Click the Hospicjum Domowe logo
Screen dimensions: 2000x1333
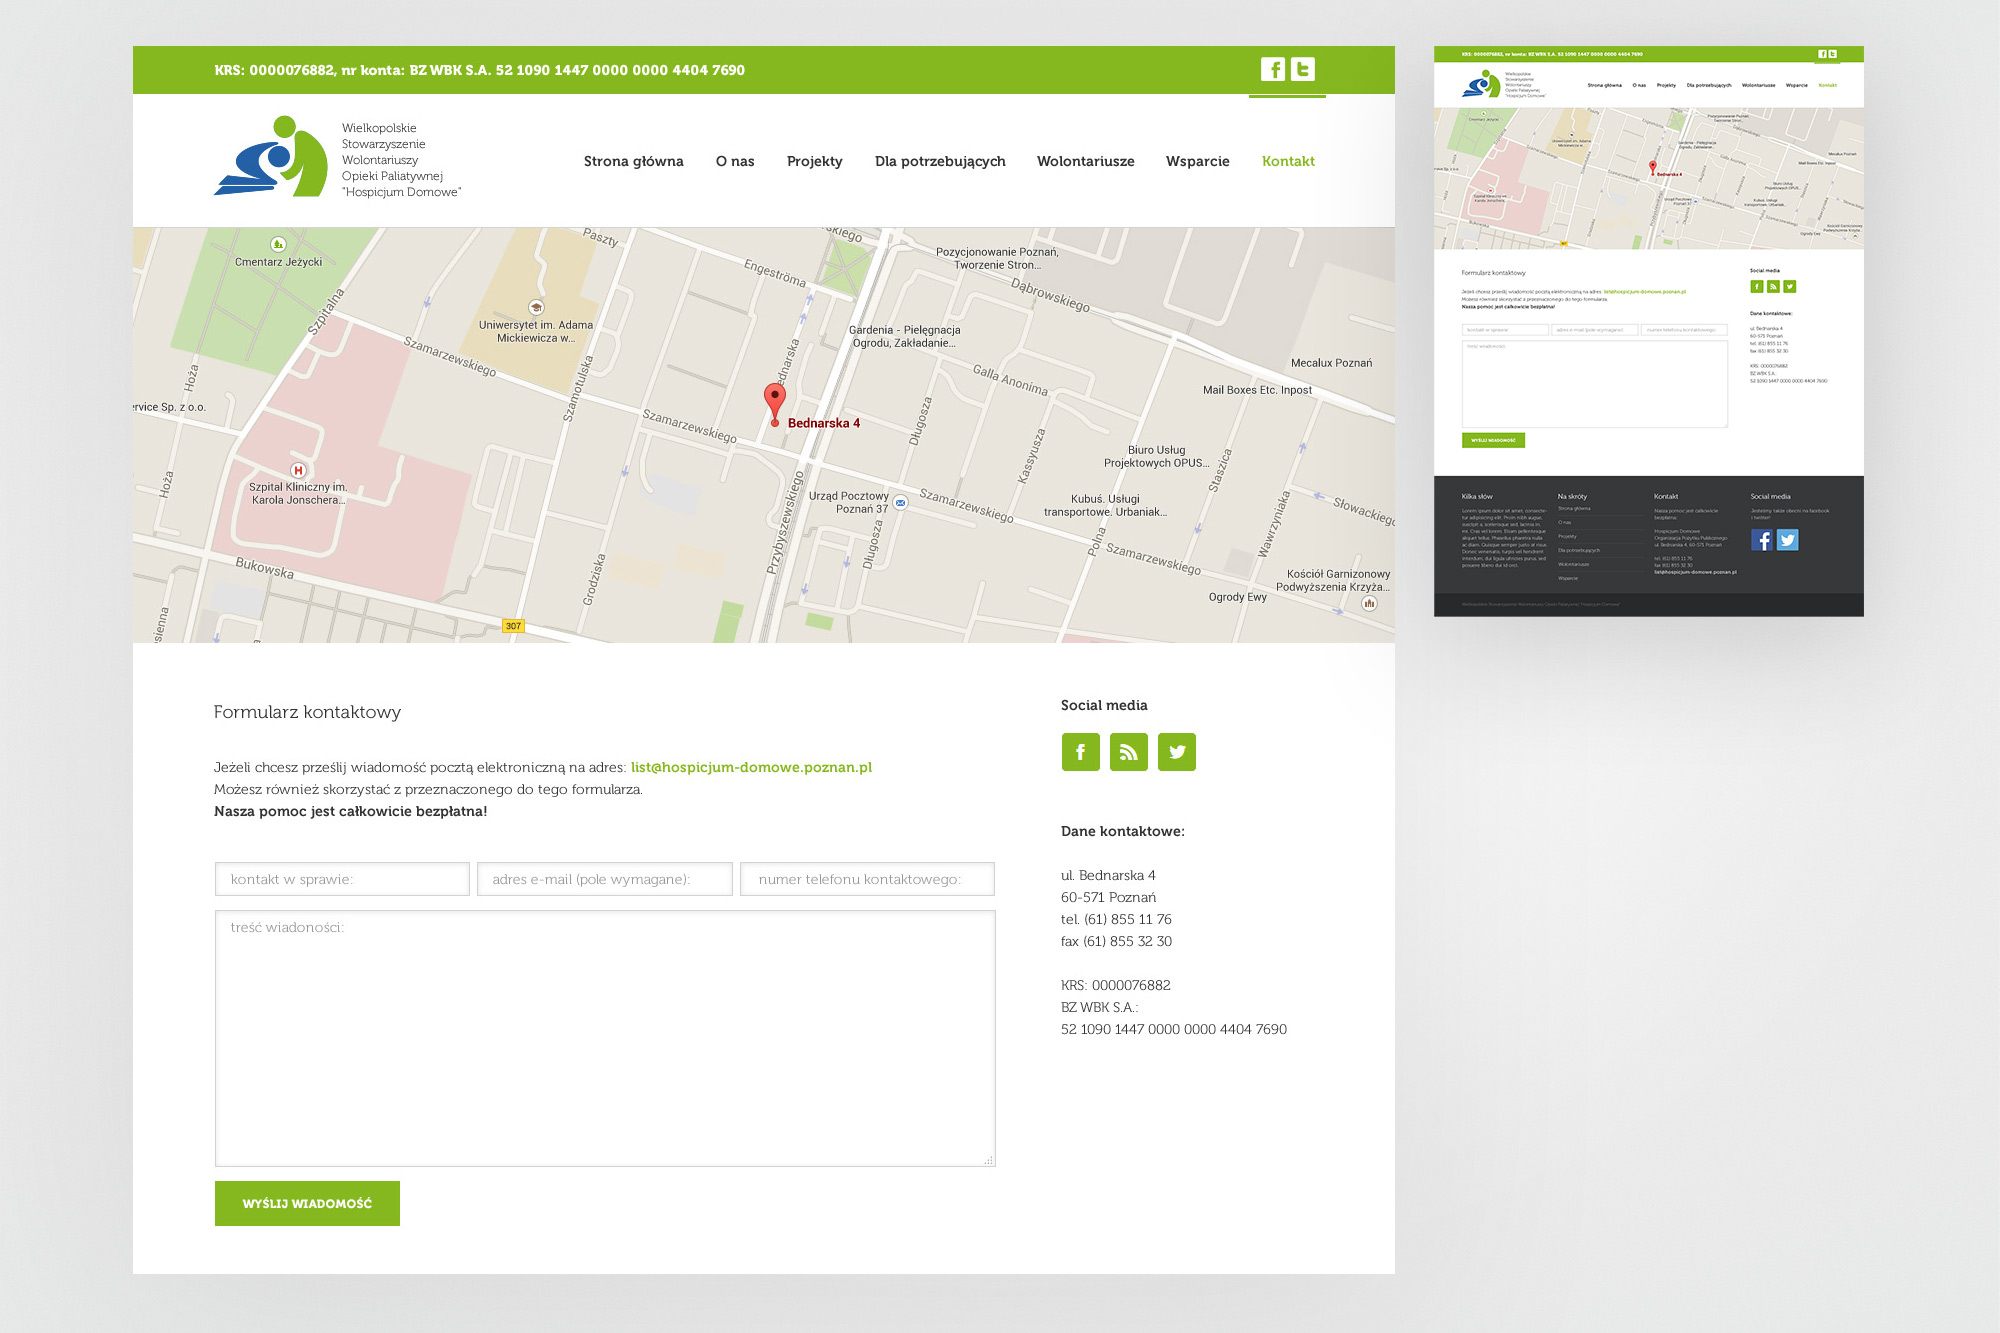[x=271, y=157]
